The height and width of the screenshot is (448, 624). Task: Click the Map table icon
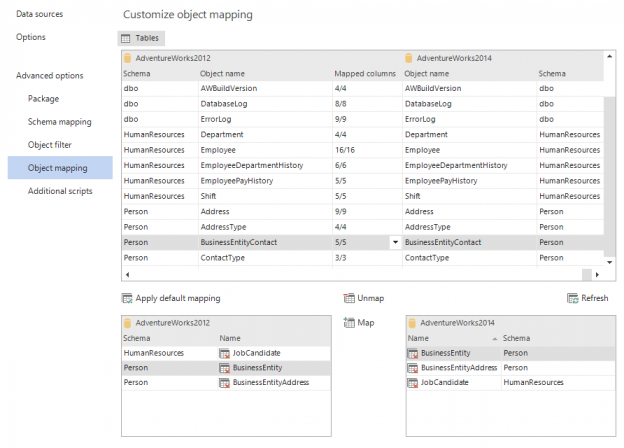pos(349,323)
